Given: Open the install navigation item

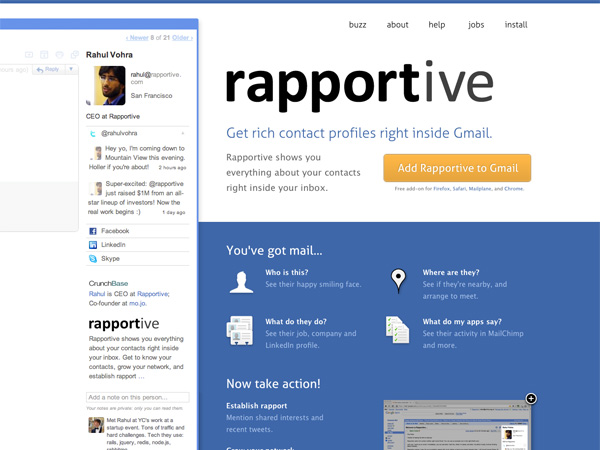Looking at the screenshot, I should pyautogui.click(x=516, y=25).
